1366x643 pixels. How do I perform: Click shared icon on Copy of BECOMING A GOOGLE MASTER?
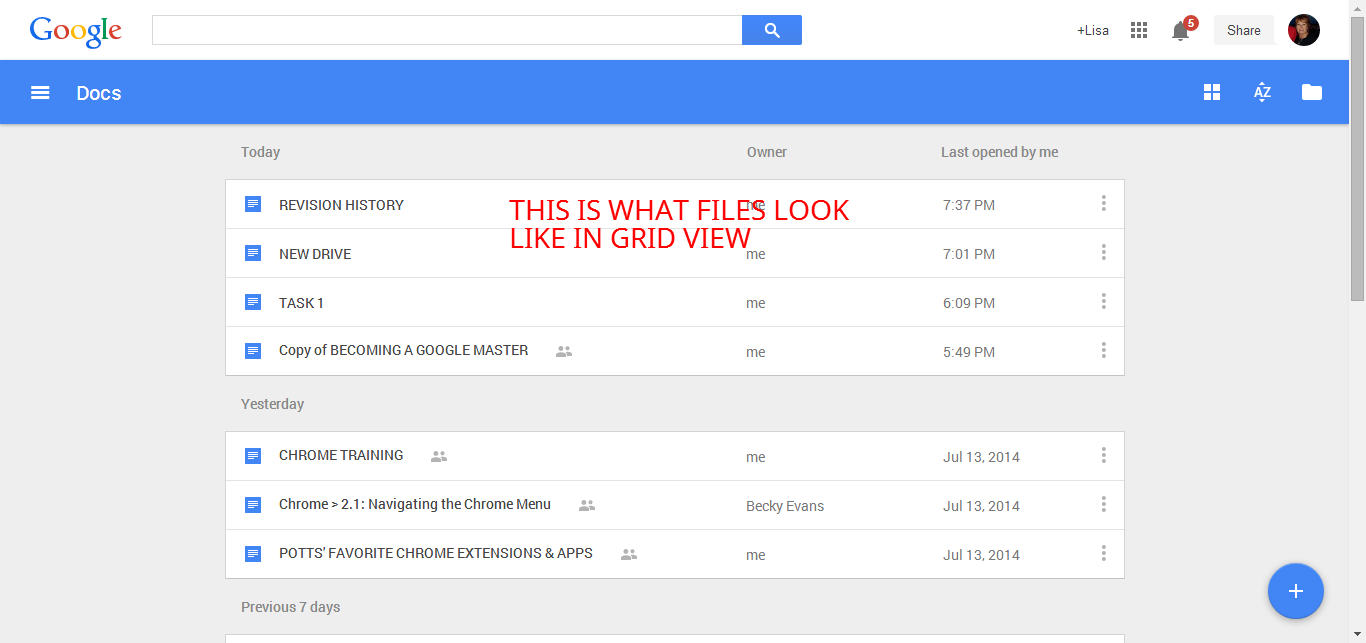[564, 352]
